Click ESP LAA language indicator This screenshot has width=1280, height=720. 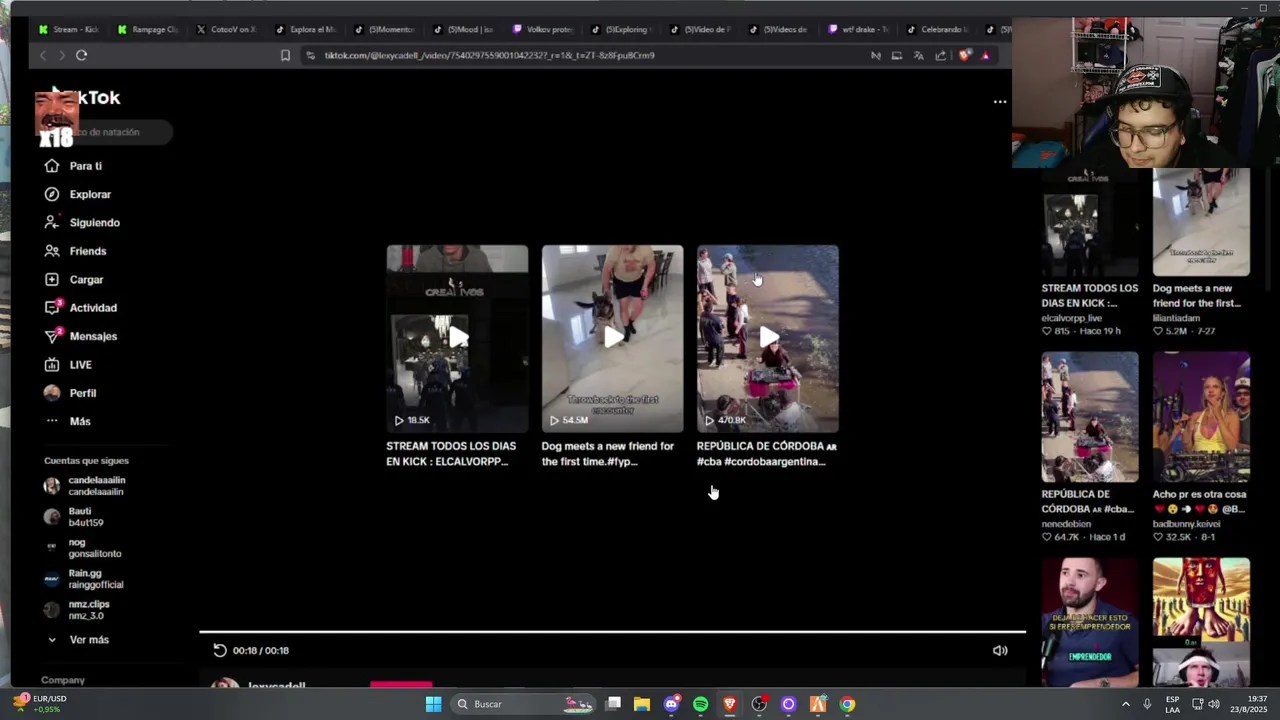tap(1172, 704)
